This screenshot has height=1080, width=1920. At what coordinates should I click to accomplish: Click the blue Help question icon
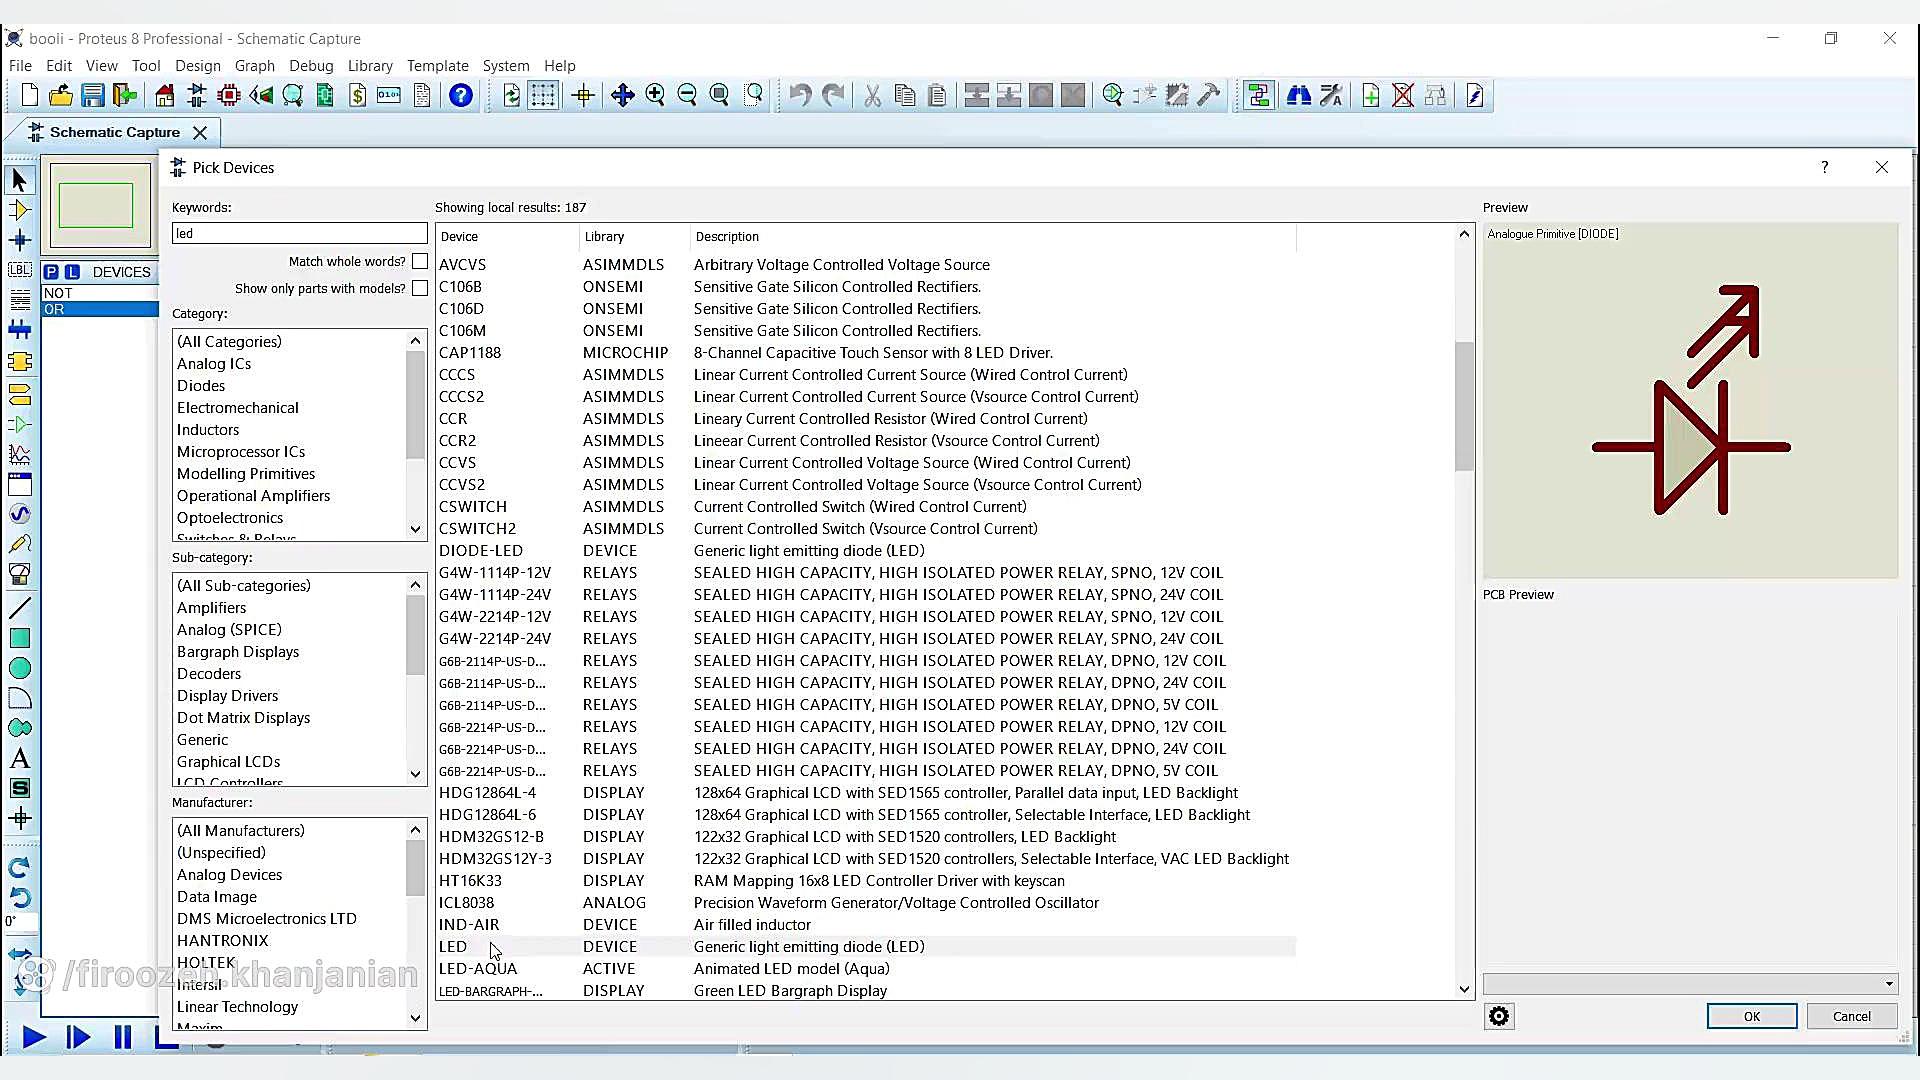(x=461, y=95)
